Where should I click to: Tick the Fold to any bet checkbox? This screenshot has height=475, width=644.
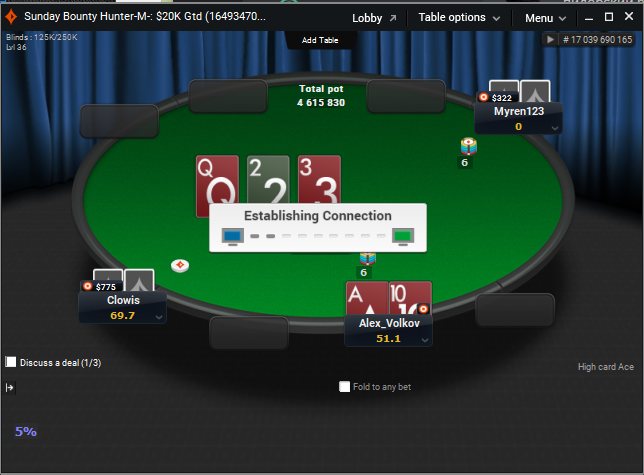(344, 386)
